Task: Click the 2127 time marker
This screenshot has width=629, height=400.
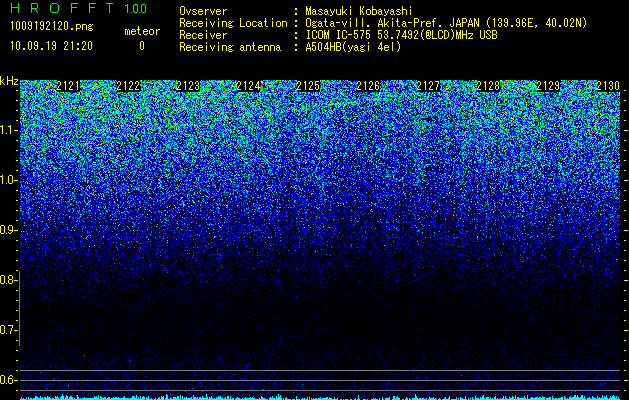Action: pyautogui.click(x=428, y=86)
